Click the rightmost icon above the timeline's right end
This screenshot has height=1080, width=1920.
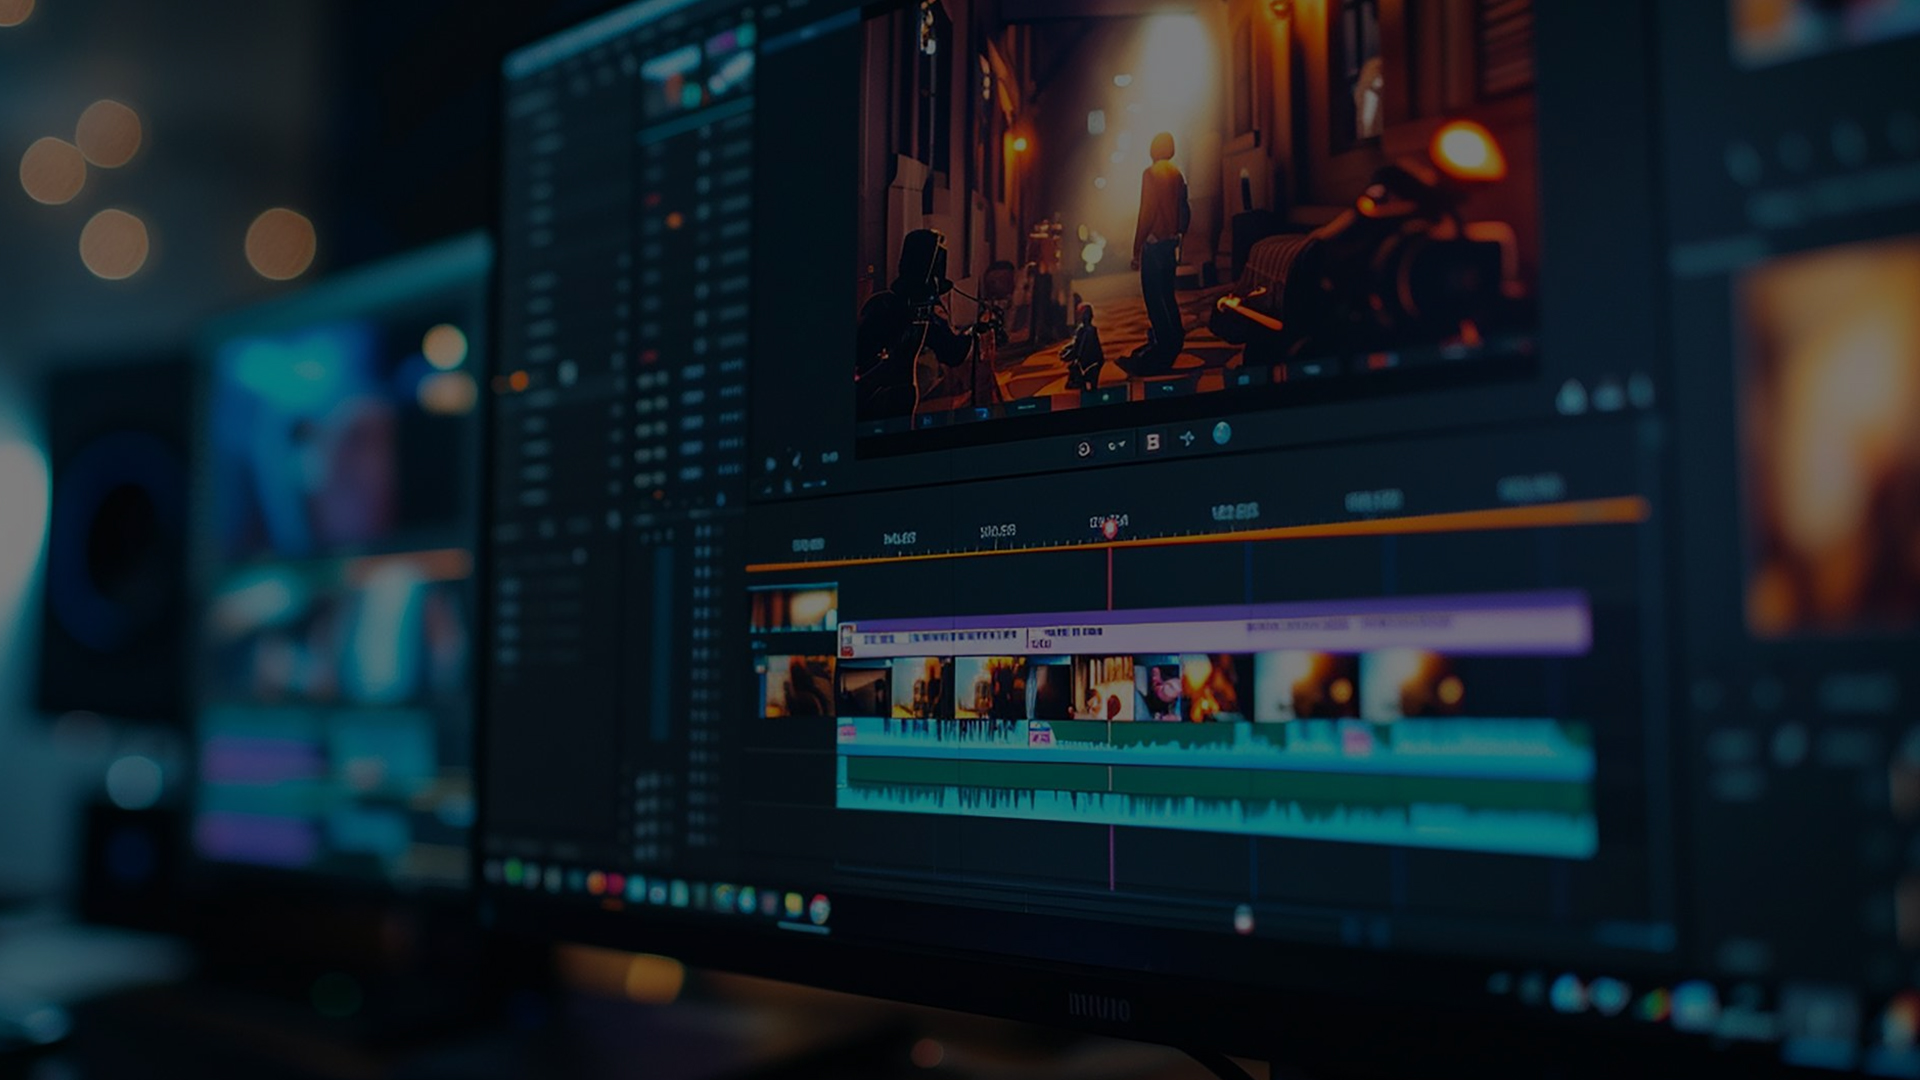pos(1641,391)
